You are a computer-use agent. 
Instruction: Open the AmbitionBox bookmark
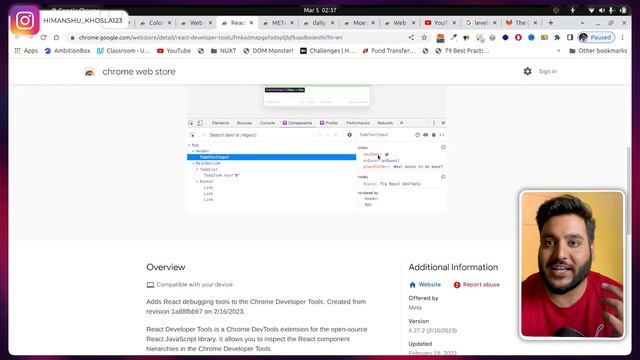coord(67,51)
